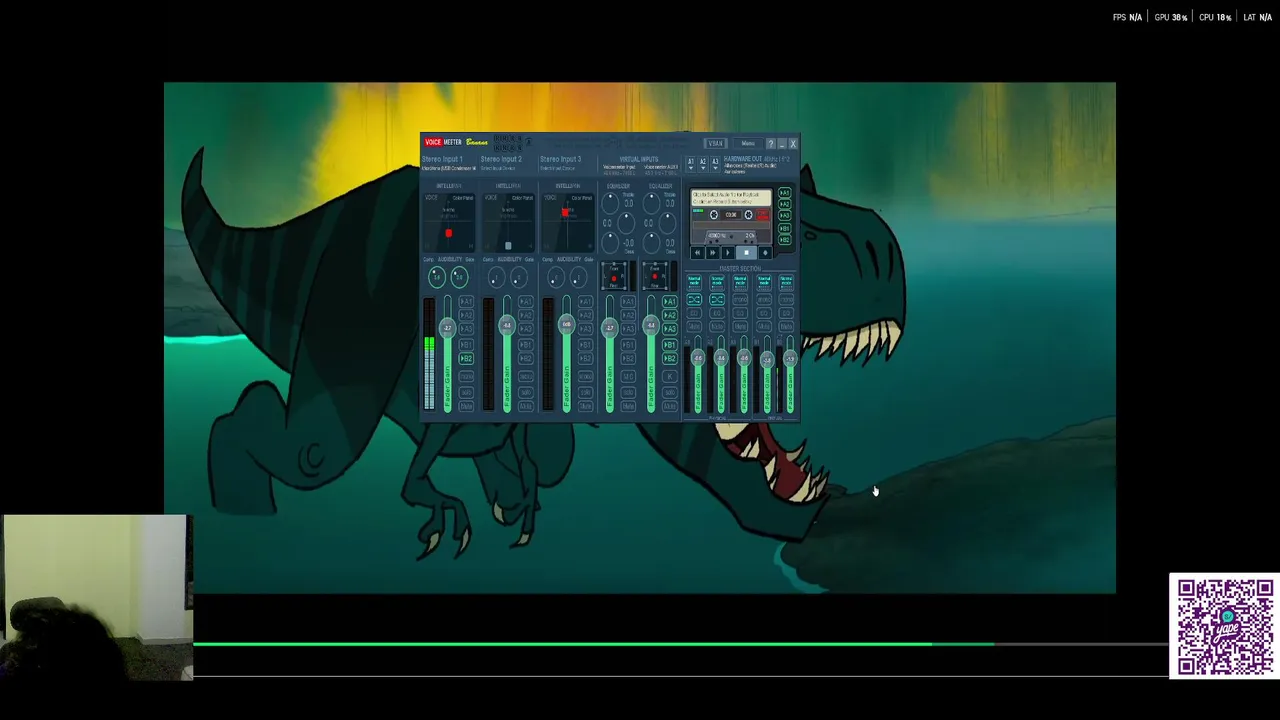Viewport: 1280px width, 720px height.
Task: Click Stereo Input 1 fader gain knob
Action: point(447,328)
